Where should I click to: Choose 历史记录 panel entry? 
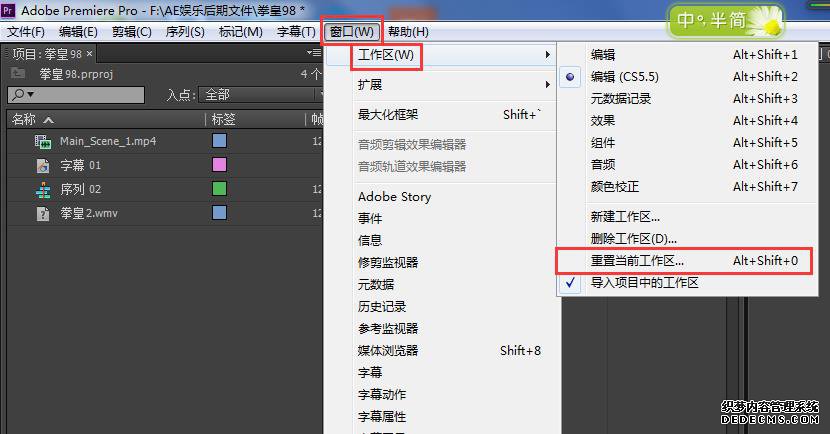click(382, 306)
